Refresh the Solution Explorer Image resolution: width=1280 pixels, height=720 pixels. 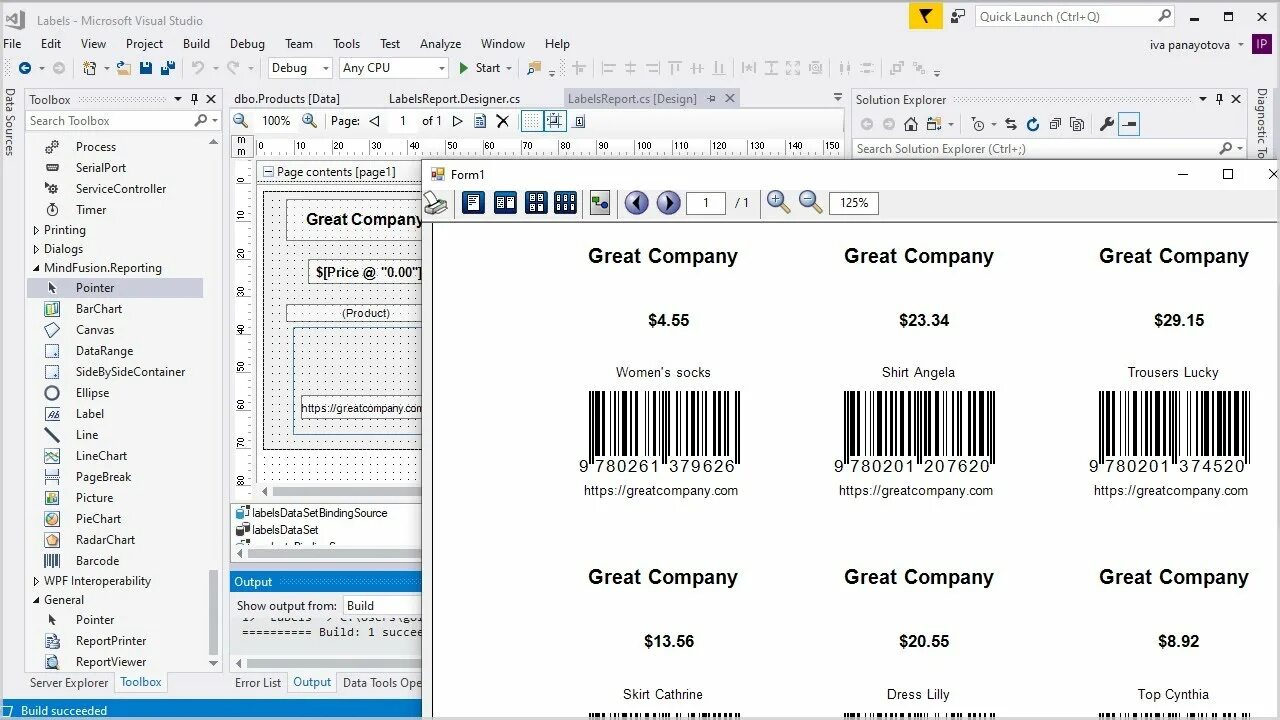click(1033, 124)
